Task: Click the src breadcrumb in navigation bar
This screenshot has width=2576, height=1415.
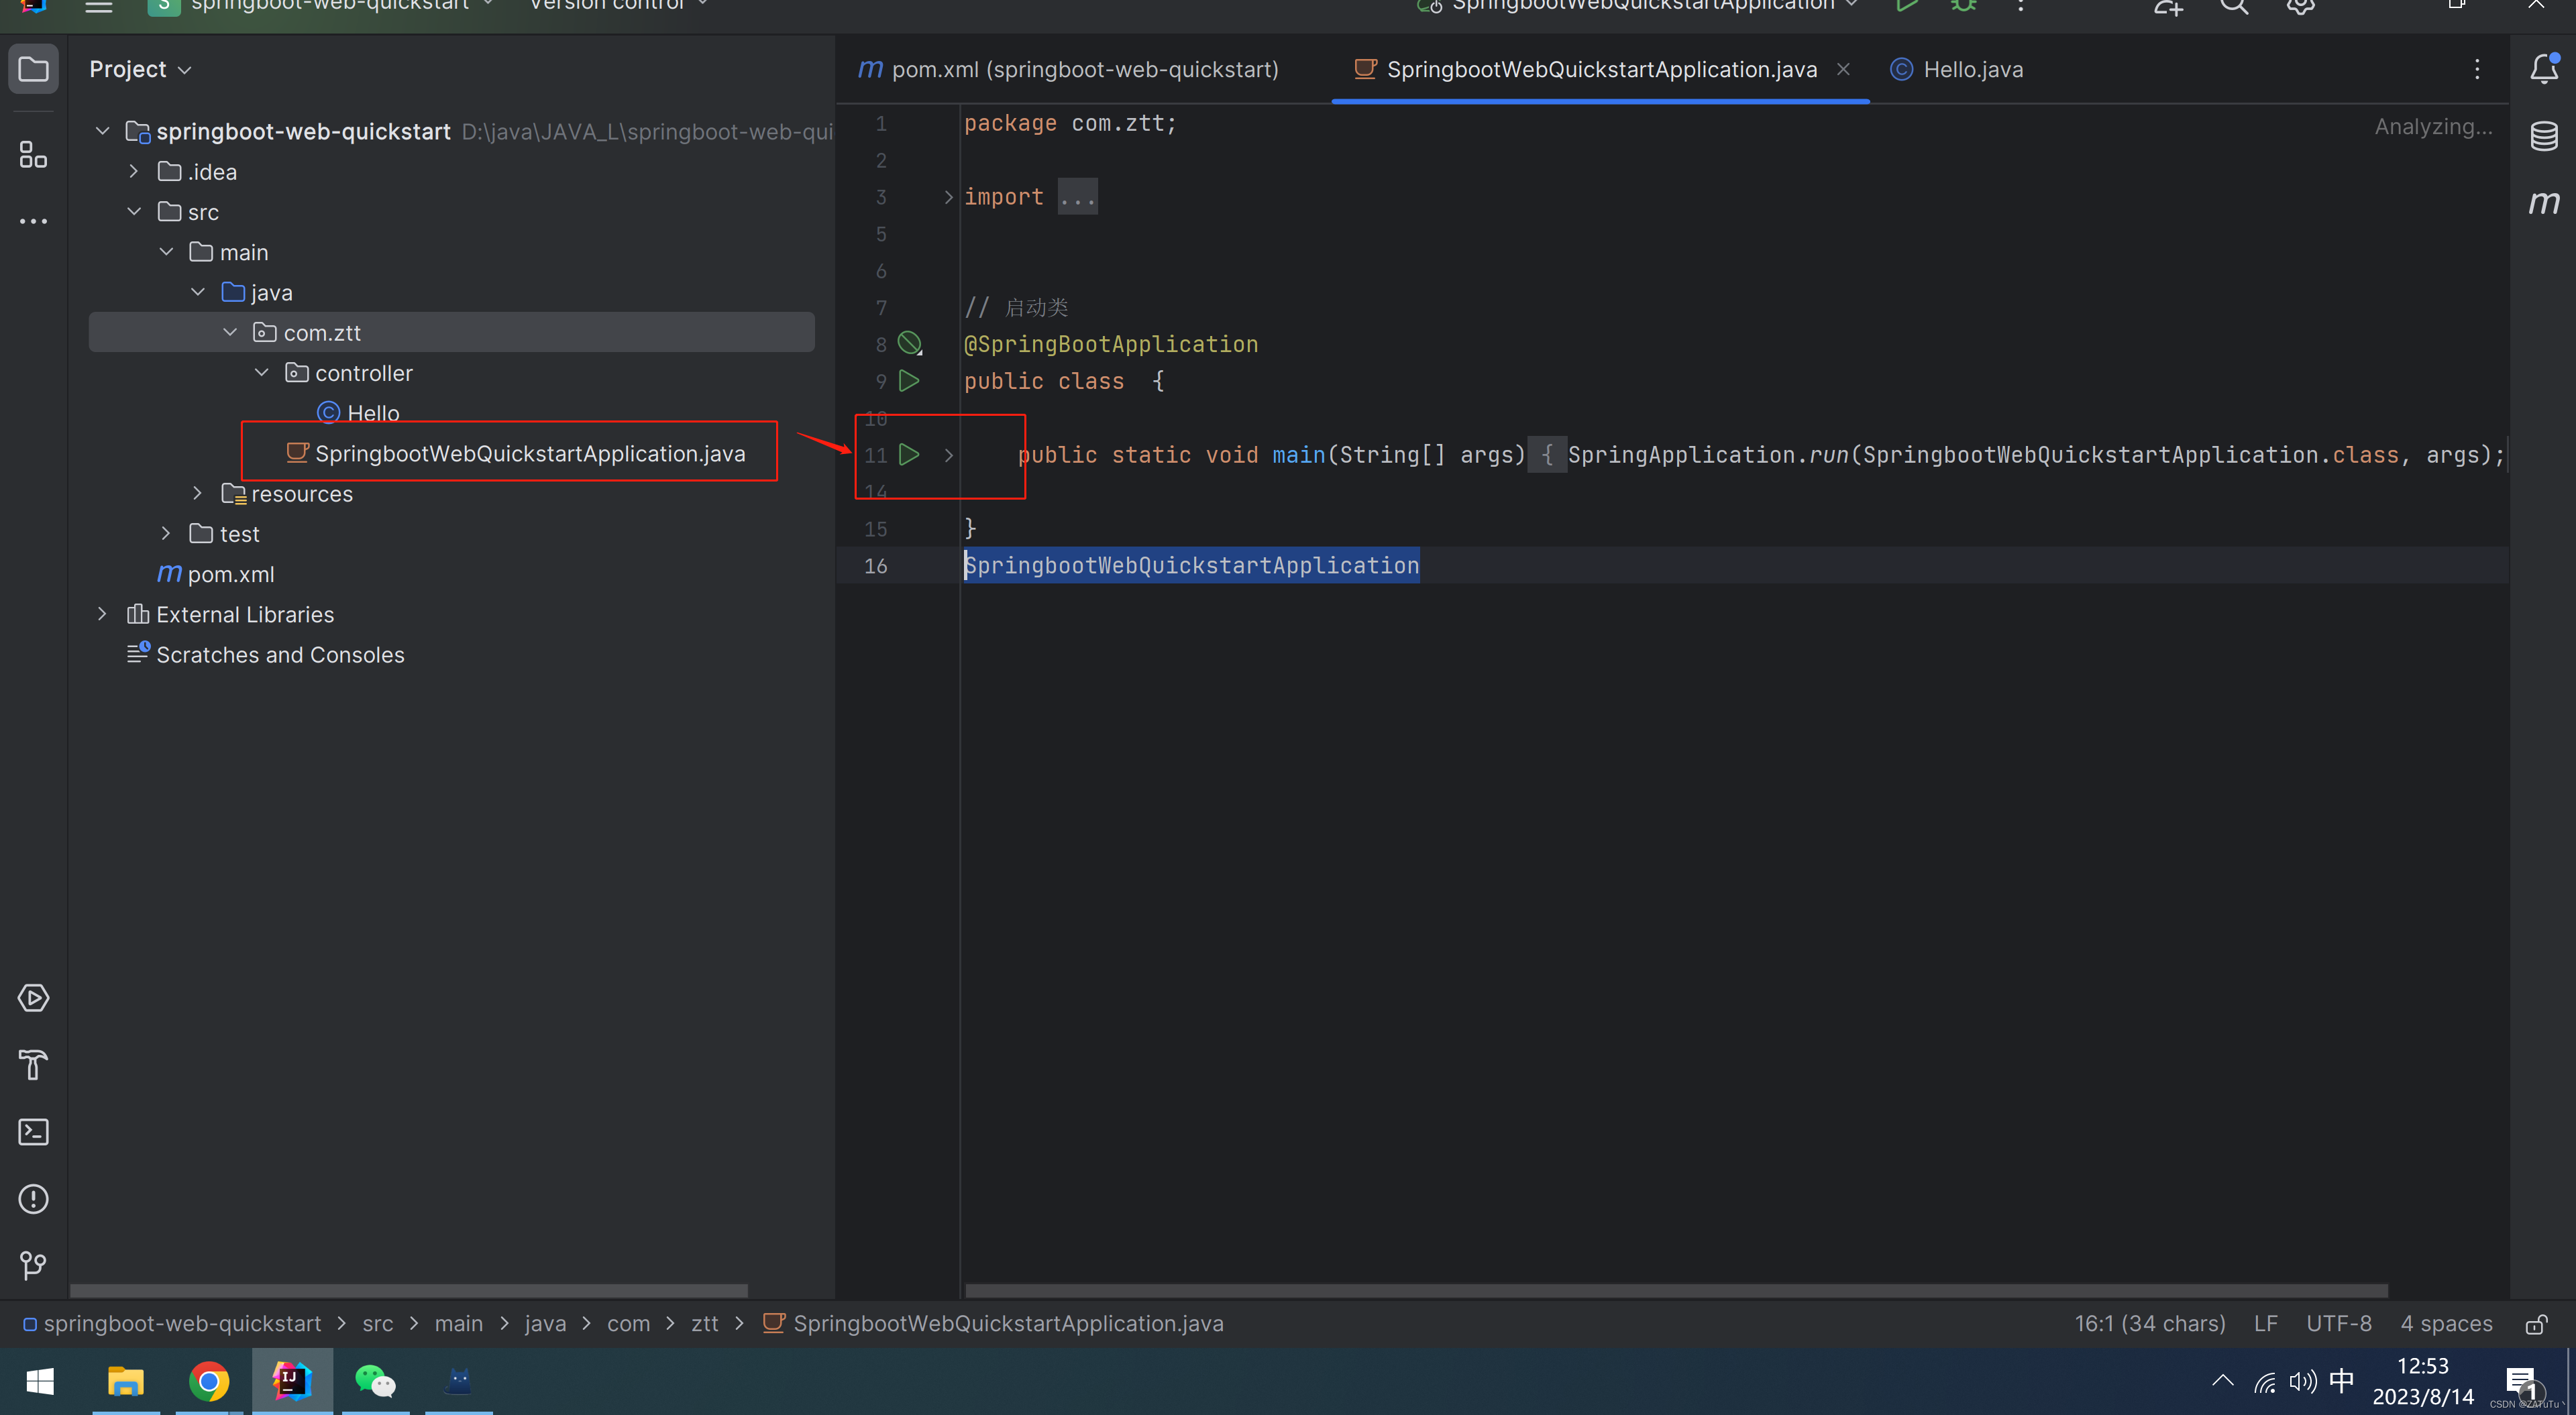Action: pos(377,1323)
